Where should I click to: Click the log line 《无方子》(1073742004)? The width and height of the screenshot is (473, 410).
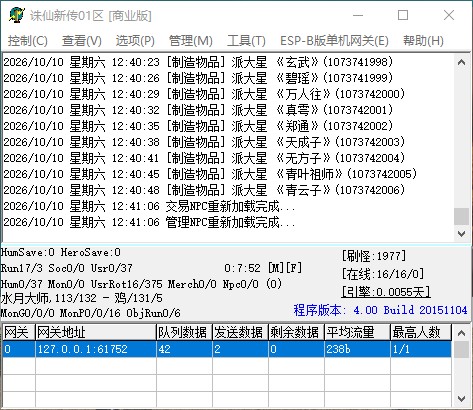(204, 158)
